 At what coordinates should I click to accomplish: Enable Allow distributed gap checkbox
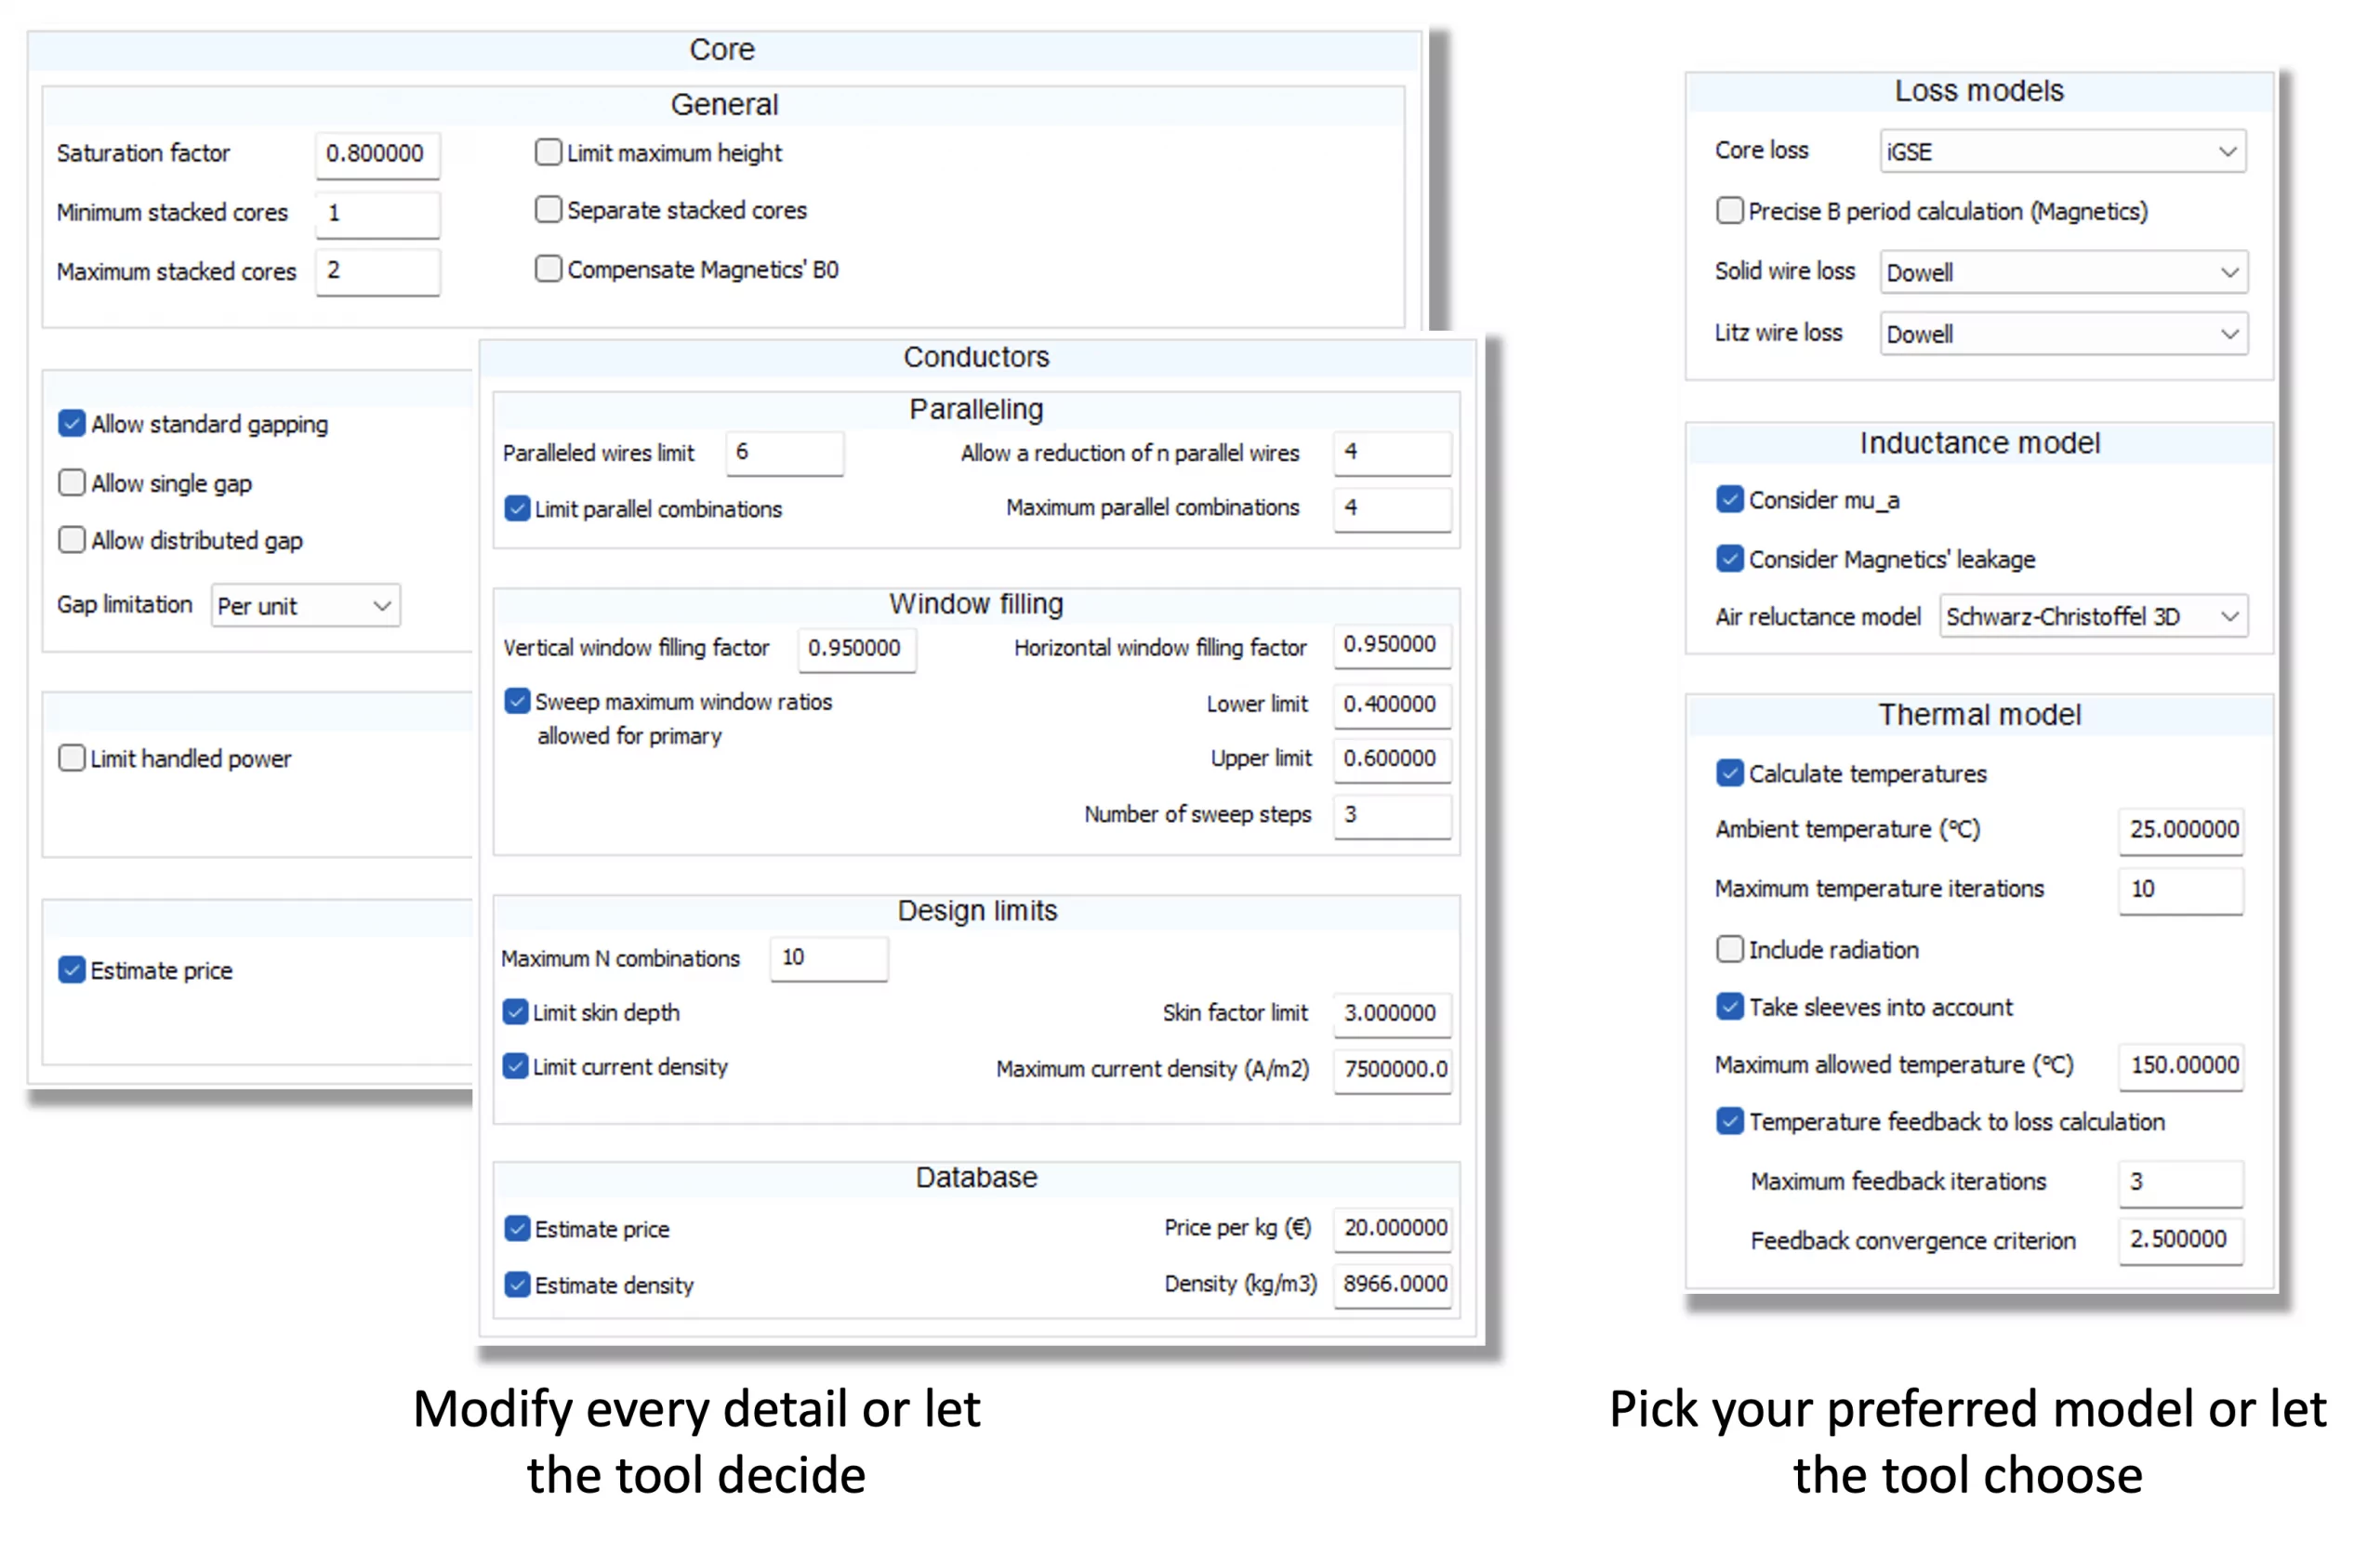click(71, 540)
